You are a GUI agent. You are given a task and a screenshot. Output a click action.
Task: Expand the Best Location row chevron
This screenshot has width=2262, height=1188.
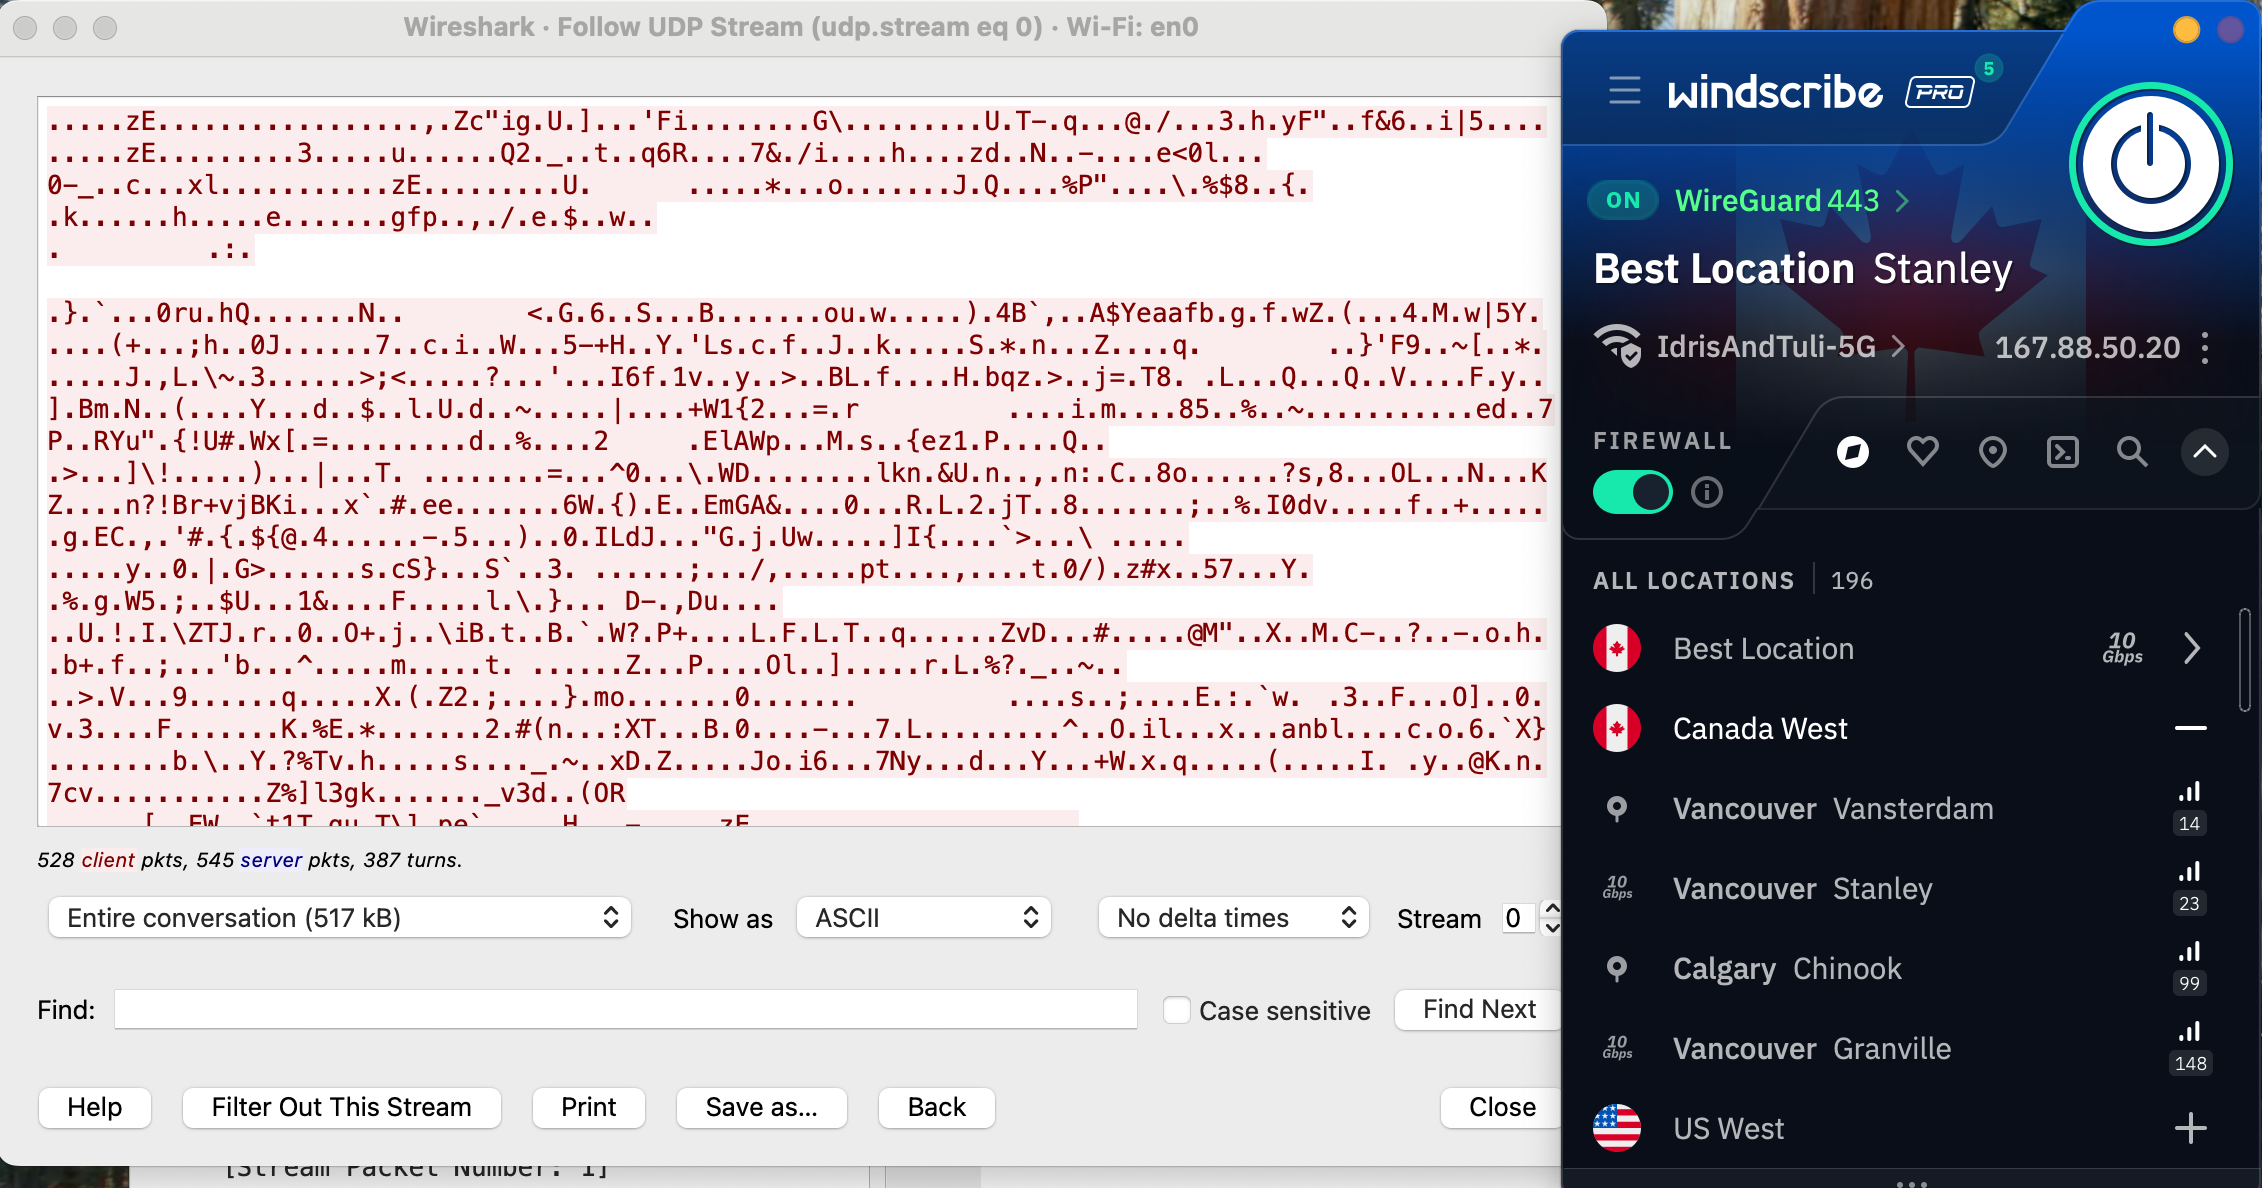(2192, 648)
